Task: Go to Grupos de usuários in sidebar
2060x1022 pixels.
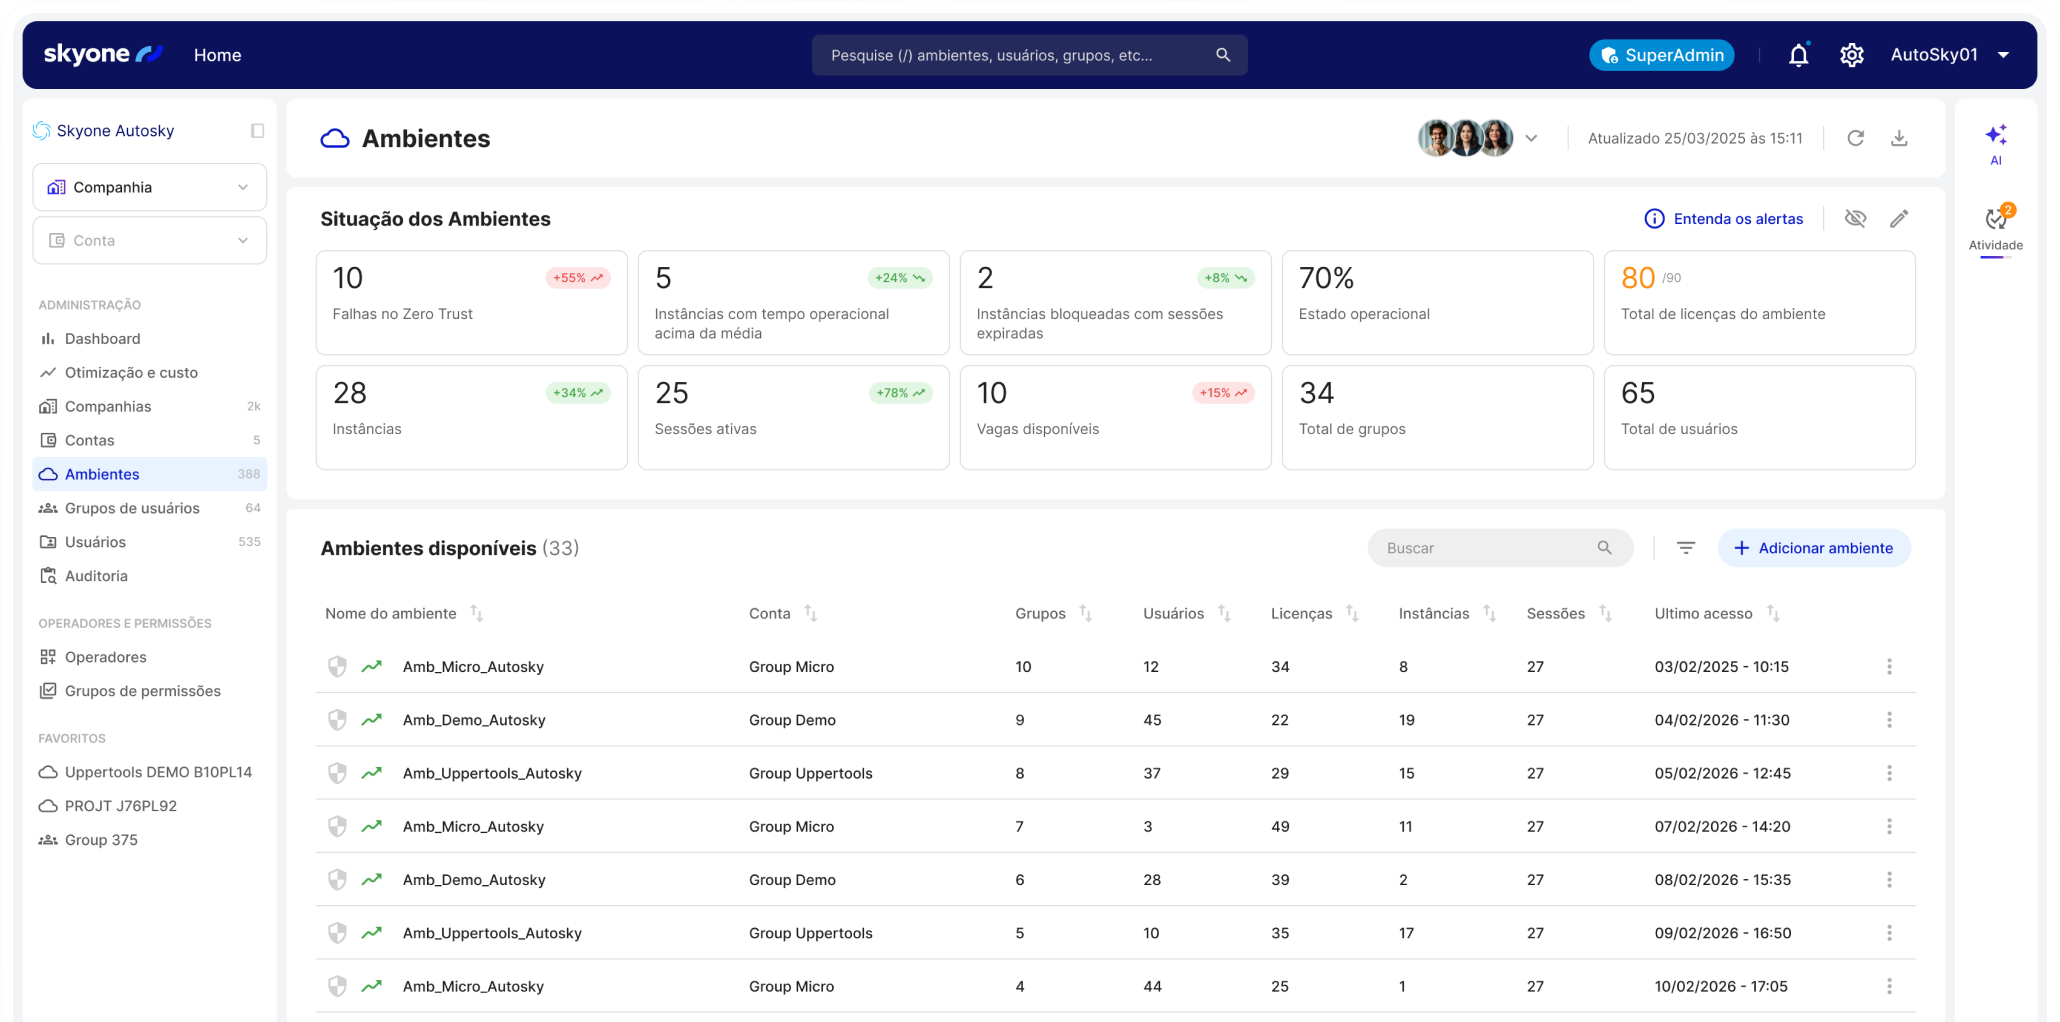Action: 132,508
